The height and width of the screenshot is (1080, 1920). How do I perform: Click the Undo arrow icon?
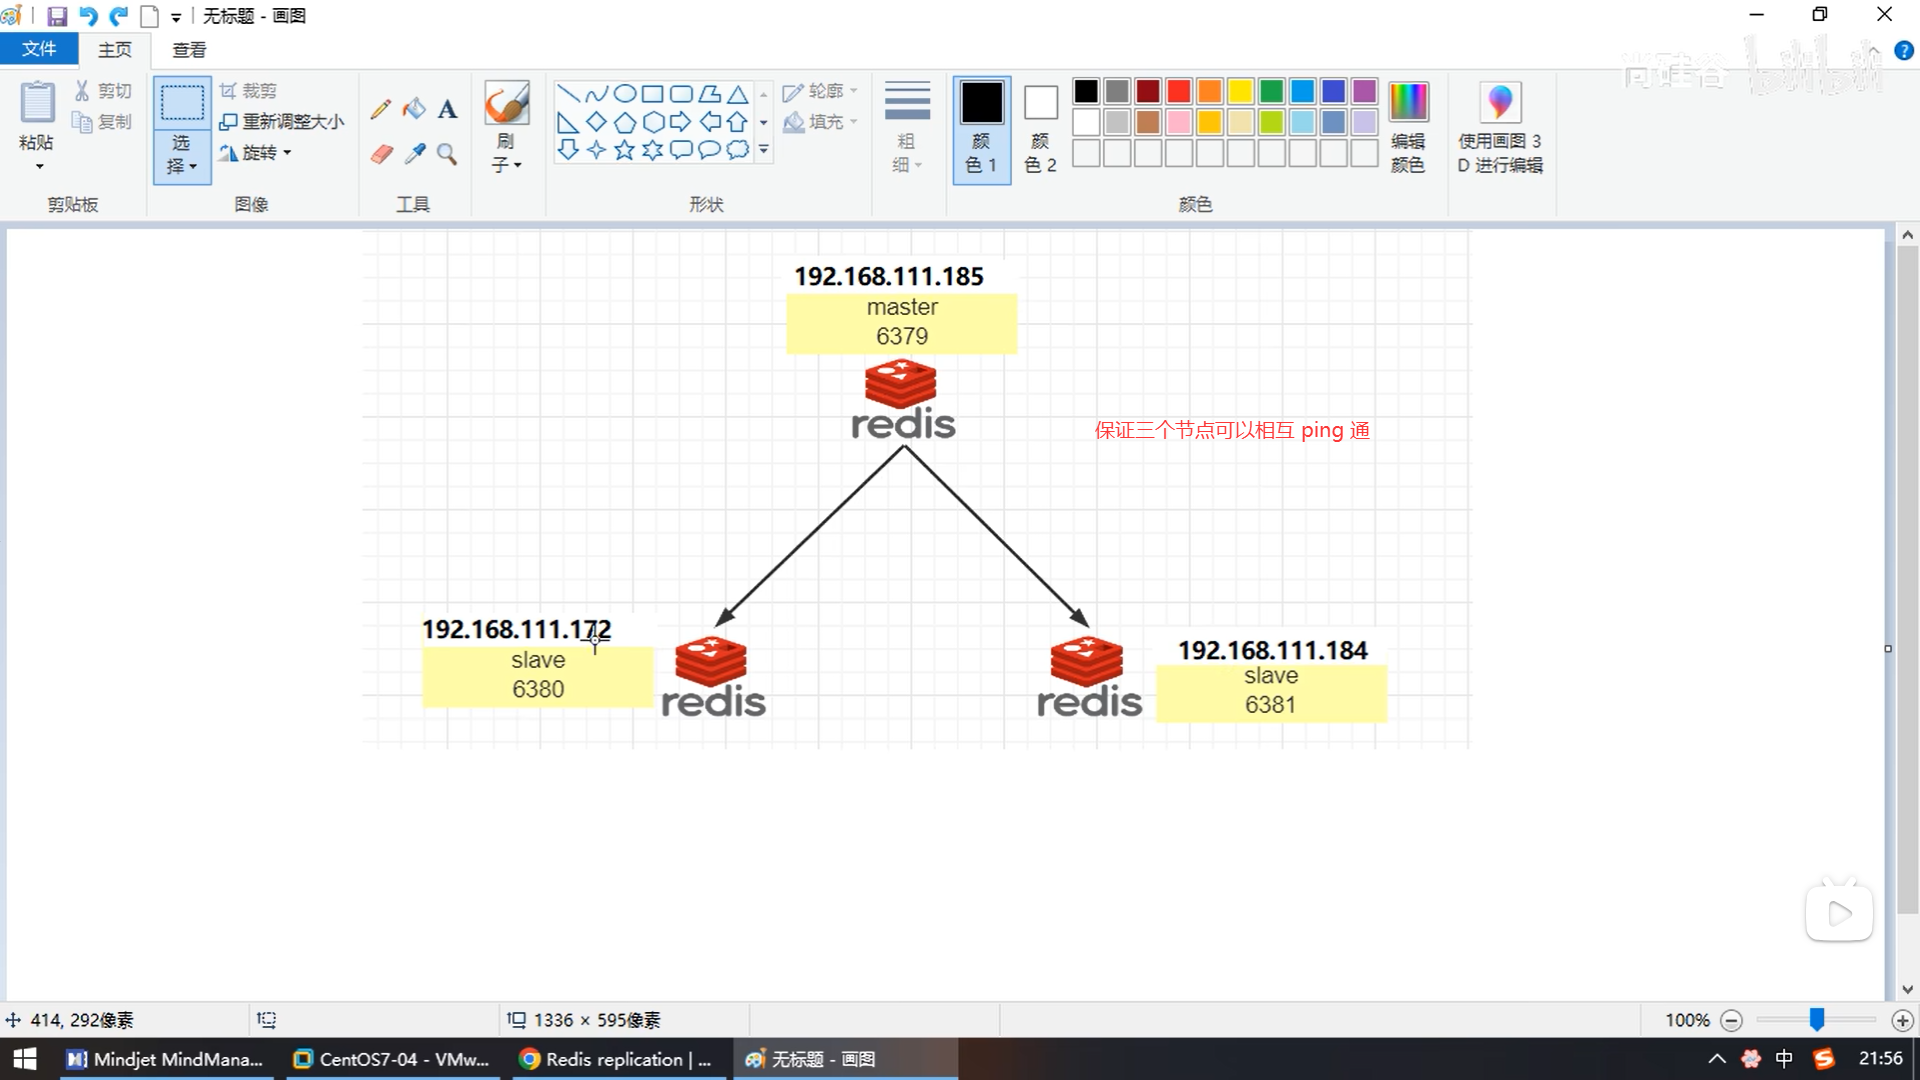[88, 16]
